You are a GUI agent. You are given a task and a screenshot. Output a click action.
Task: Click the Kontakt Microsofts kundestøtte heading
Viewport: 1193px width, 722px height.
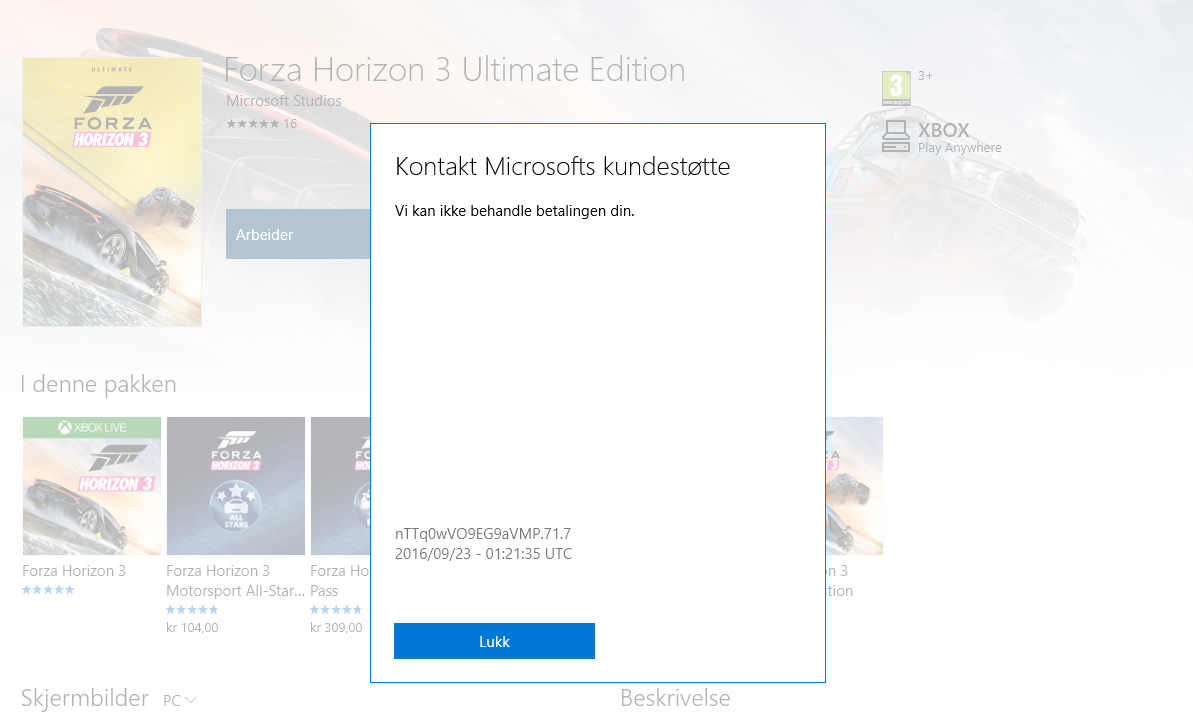click(562, 166)
